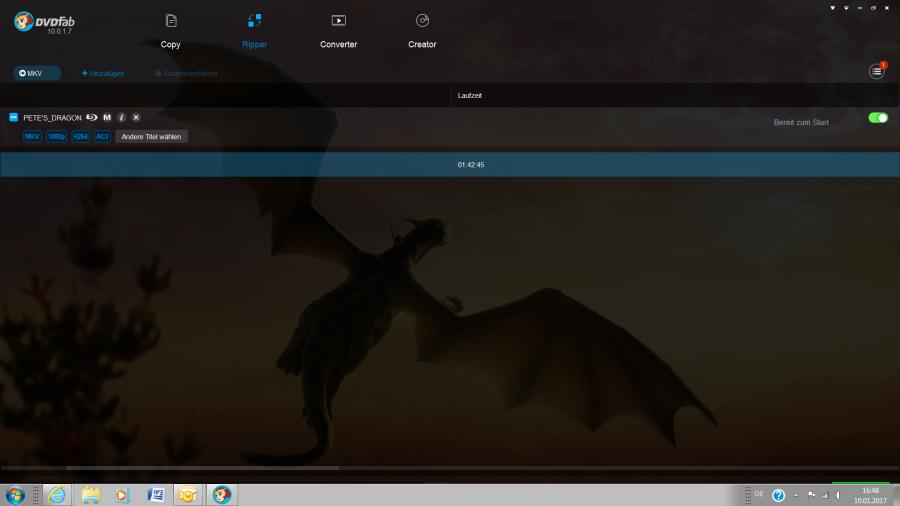Select the title row with runtime 01:42:45

(450, 165)
